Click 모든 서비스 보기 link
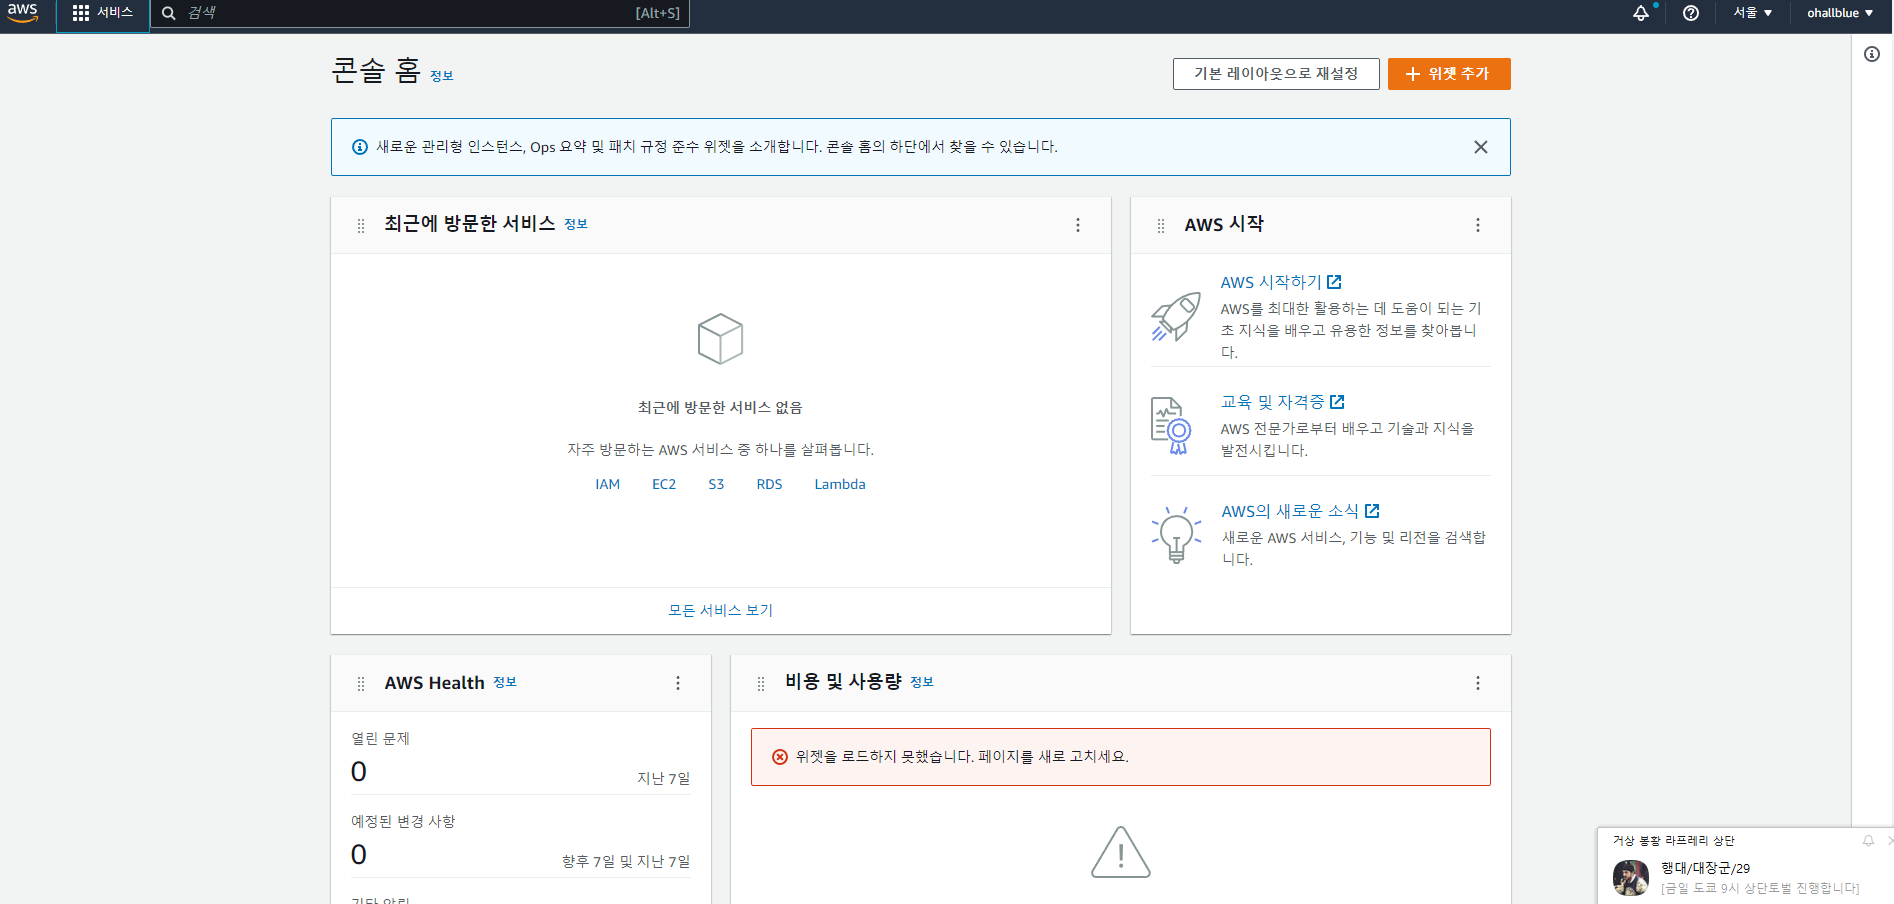Screen dimensions: 1894x904 [720, 610]
